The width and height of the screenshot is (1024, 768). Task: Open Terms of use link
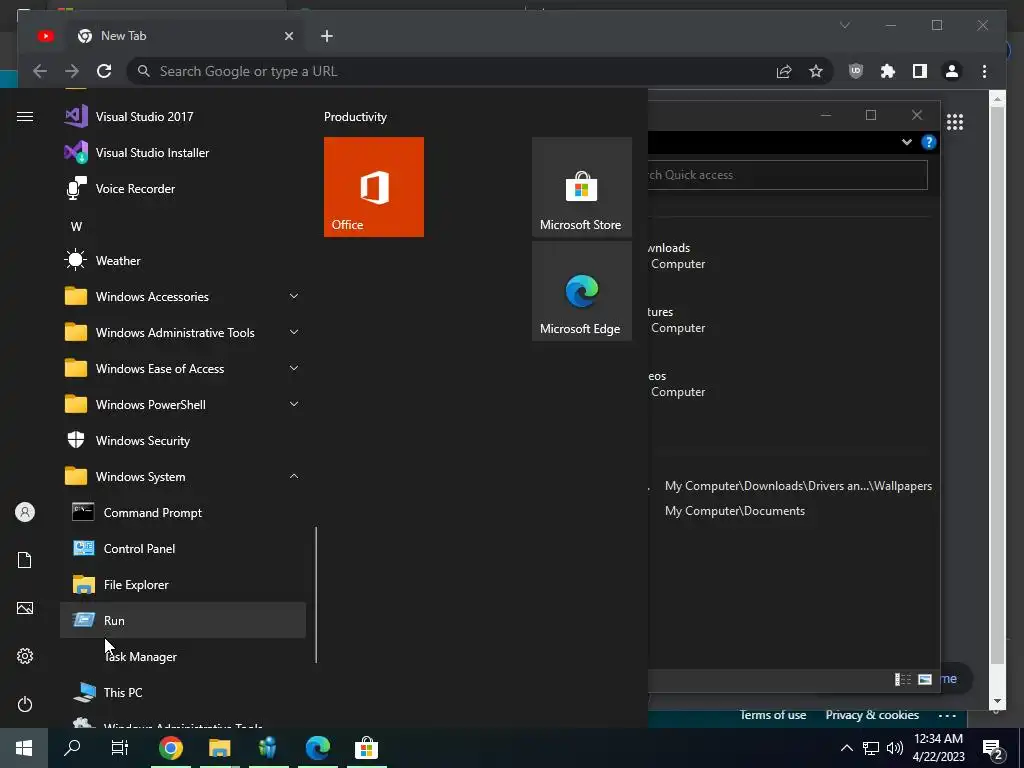[x=773, y=715]
